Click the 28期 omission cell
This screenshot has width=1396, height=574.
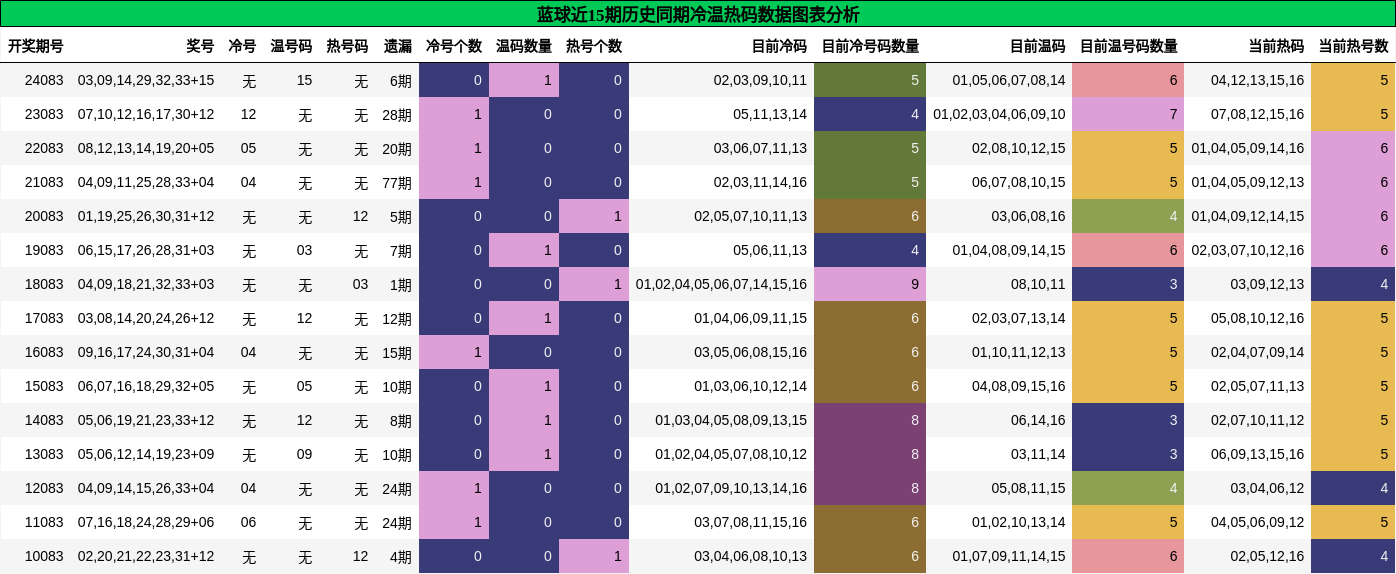397,114
